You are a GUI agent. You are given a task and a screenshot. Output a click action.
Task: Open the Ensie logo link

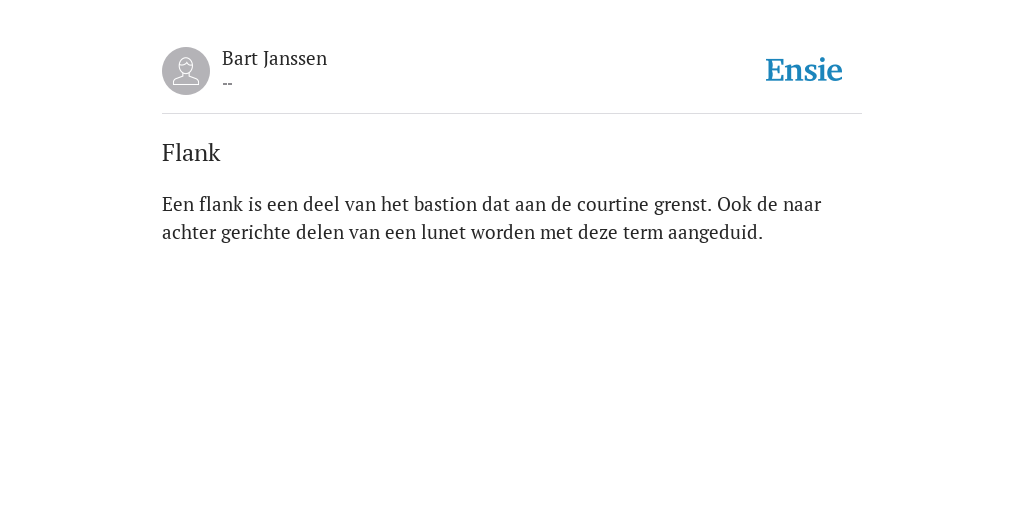click(x=804, y=70)
